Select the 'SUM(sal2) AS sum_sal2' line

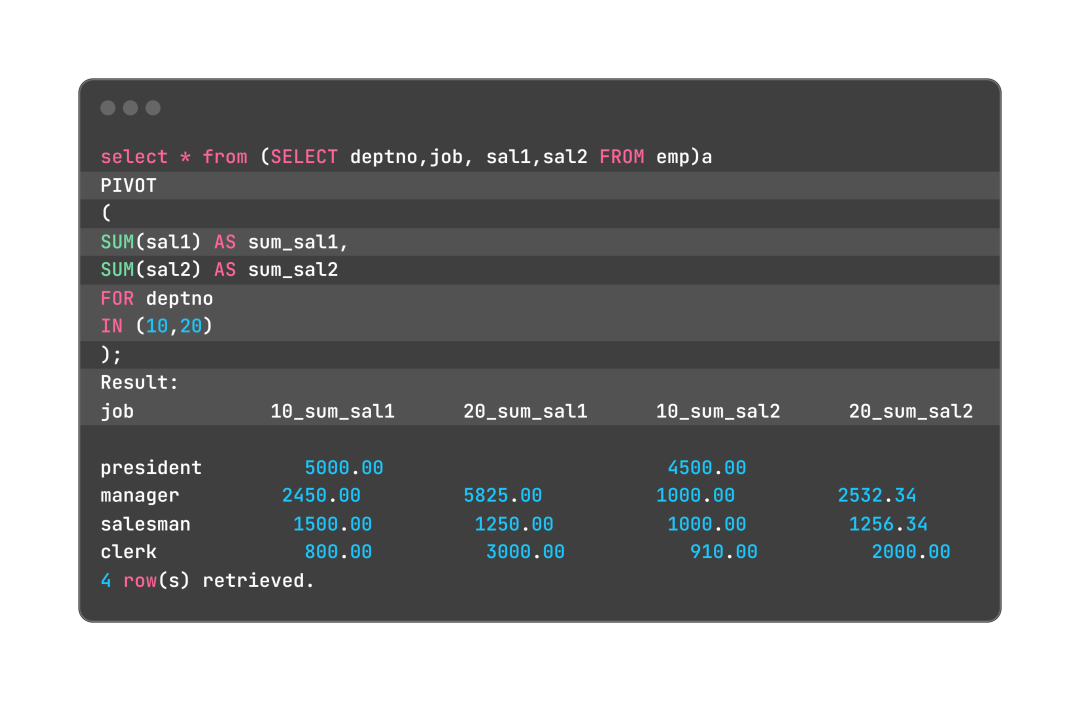(219, 269)
